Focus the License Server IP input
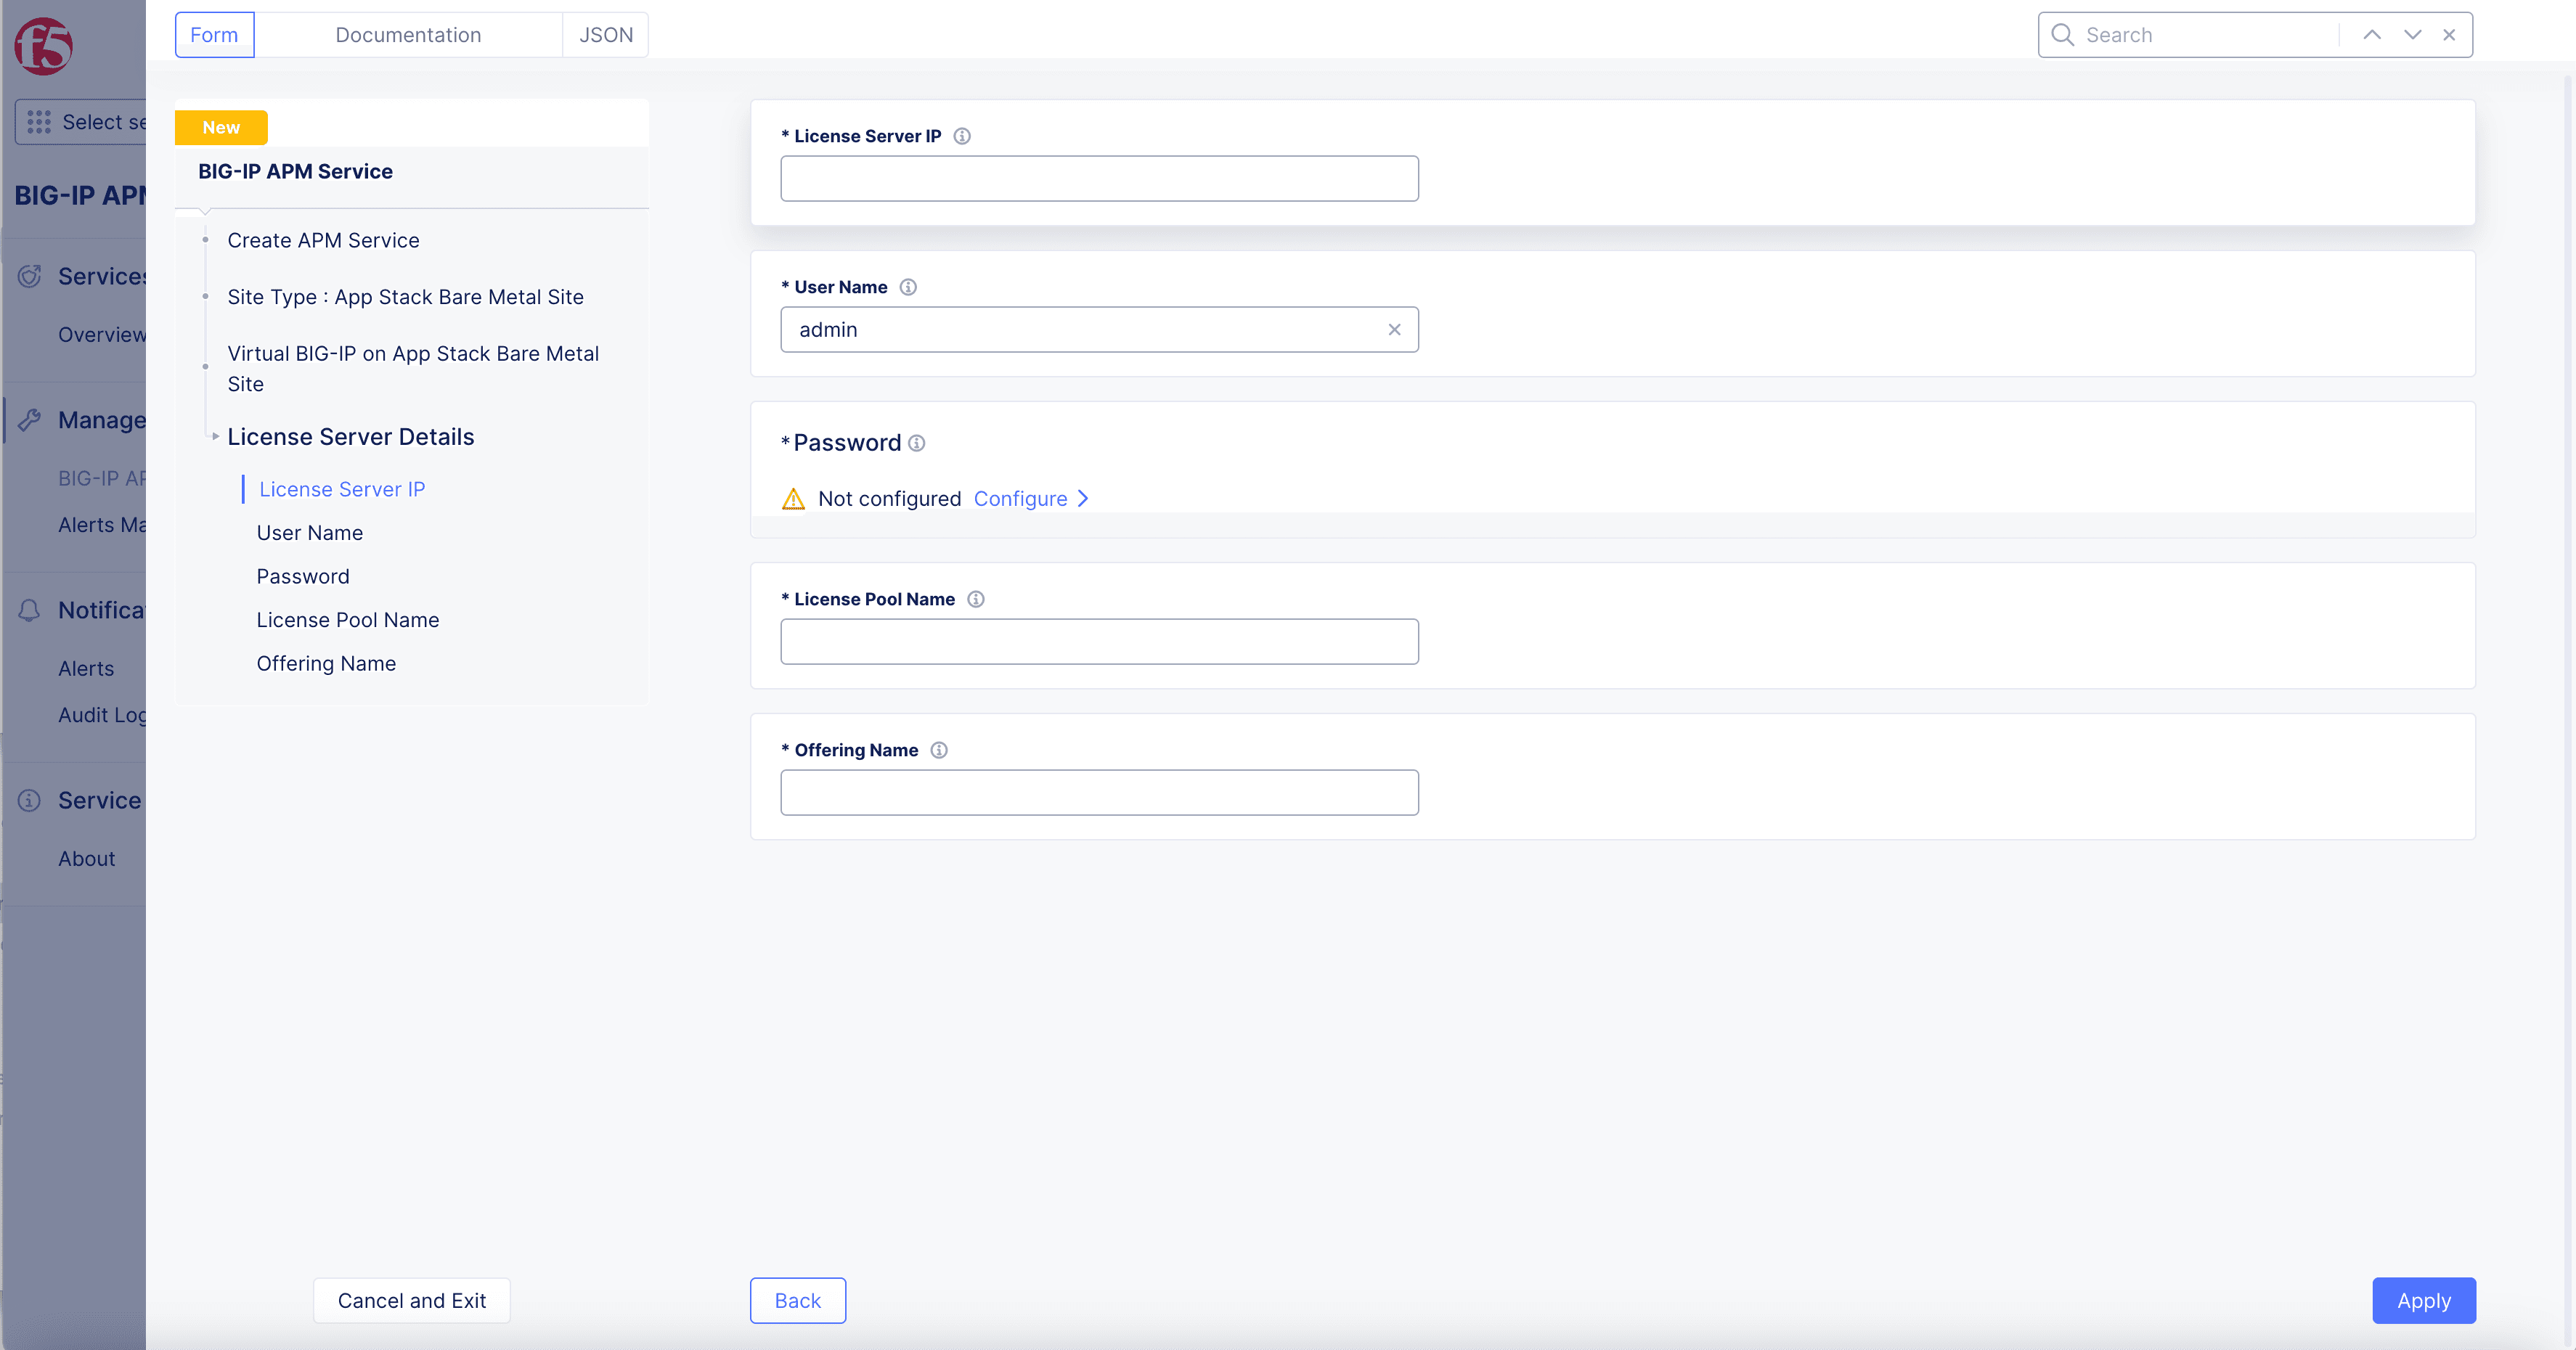This screenshot has height=1350, width=2576. (x=1099, y=179)
